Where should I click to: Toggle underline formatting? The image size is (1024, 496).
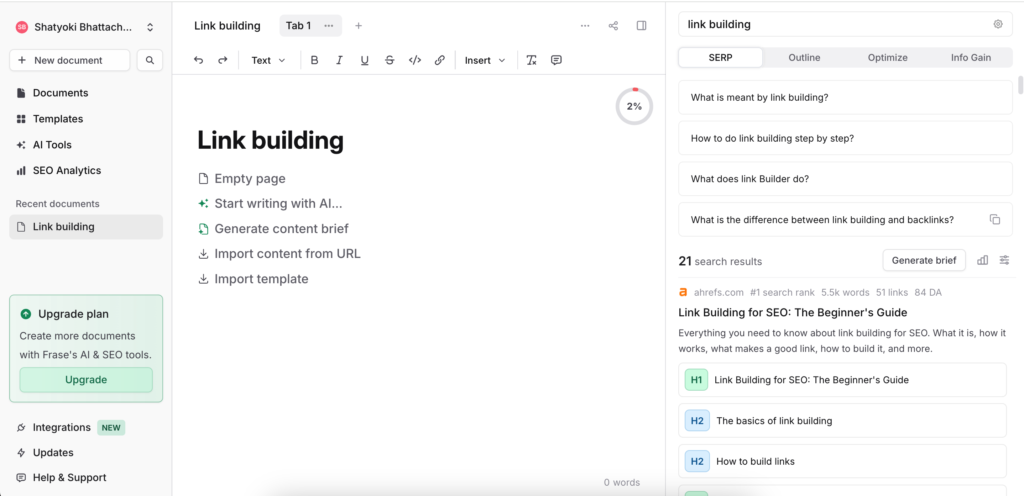364,60
